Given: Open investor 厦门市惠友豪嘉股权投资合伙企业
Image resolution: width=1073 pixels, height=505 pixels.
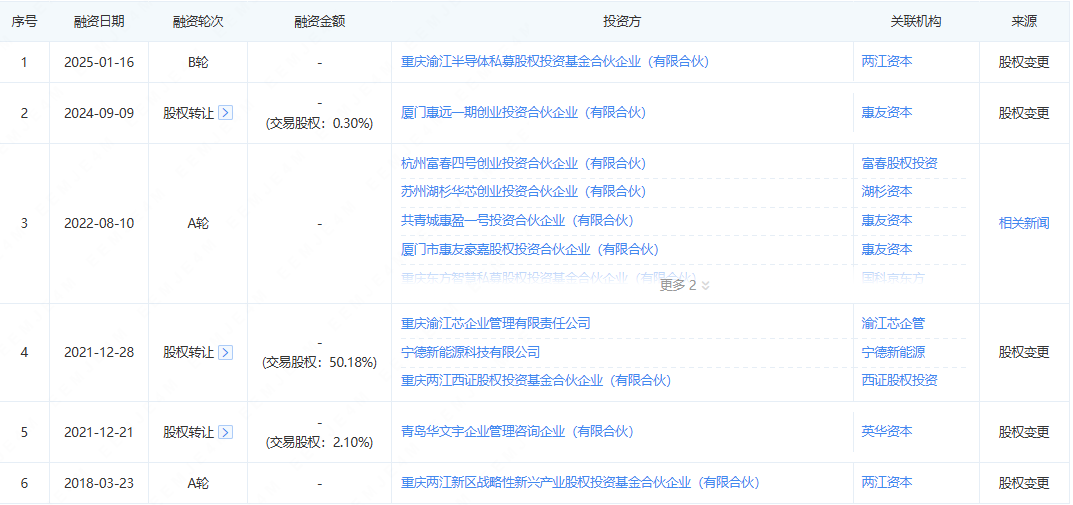Looking at the screenshot, I should coord(530,249).
